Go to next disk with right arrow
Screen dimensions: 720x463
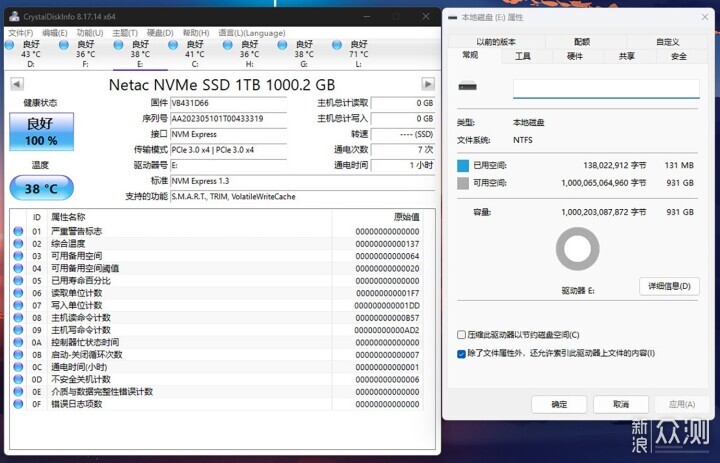coord(428,84)
